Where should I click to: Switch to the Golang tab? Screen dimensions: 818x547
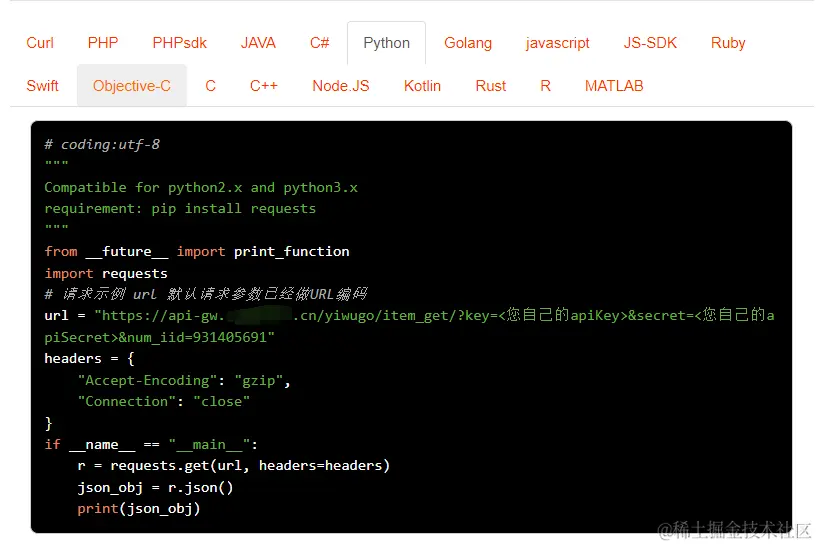point(468,43)
